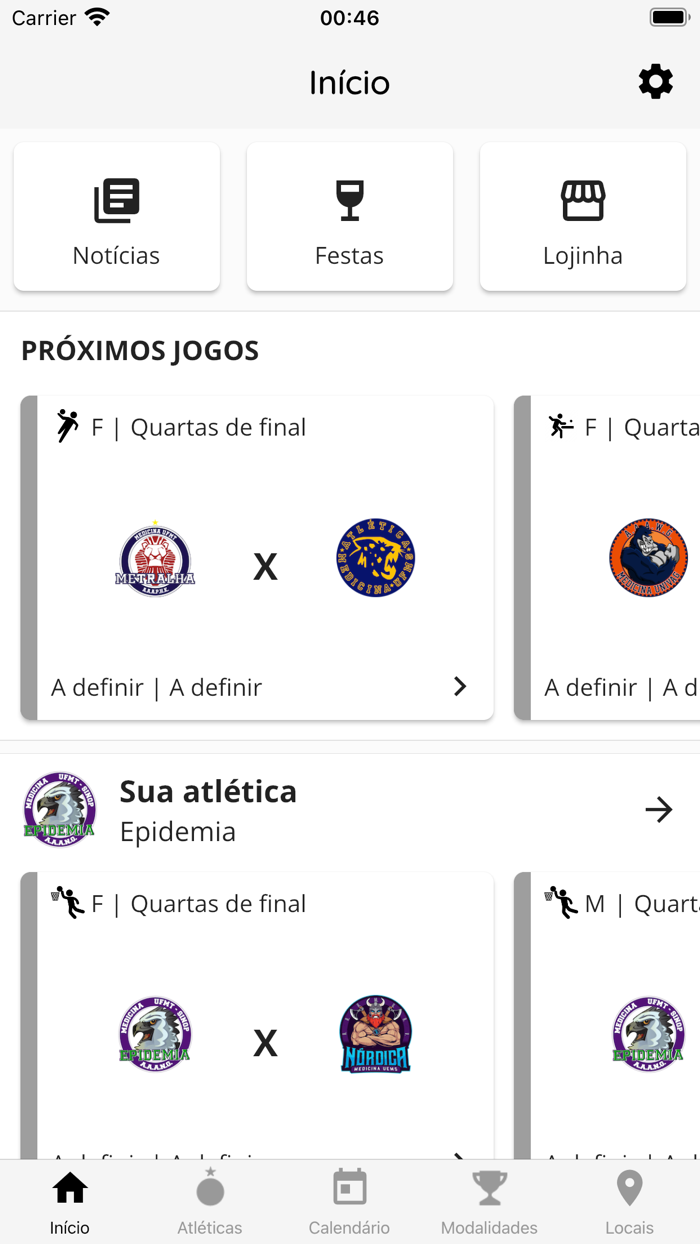Tap the basketball player icon in Epidemia match
700x1244 pixels.
click(x=68, y=902)
